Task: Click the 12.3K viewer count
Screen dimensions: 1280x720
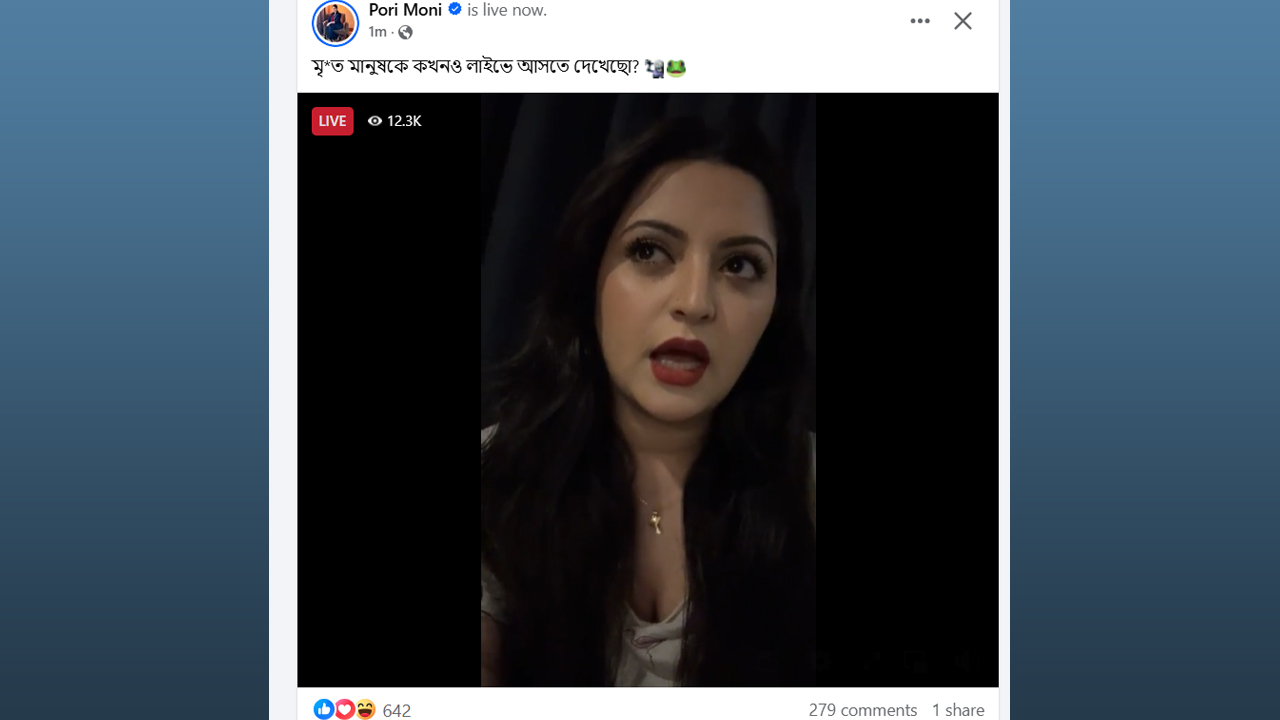Action: coord(404,121)
